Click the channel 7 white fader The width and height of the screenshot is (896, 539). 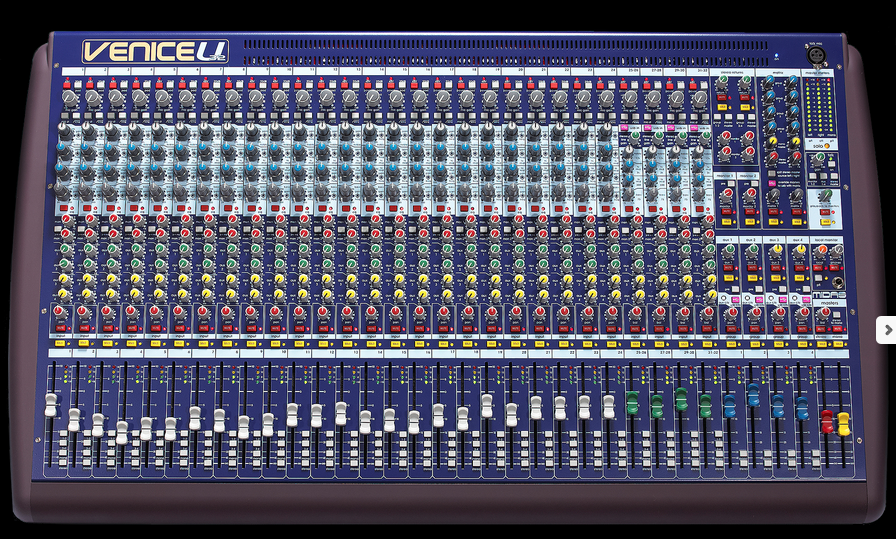(195, 418)
